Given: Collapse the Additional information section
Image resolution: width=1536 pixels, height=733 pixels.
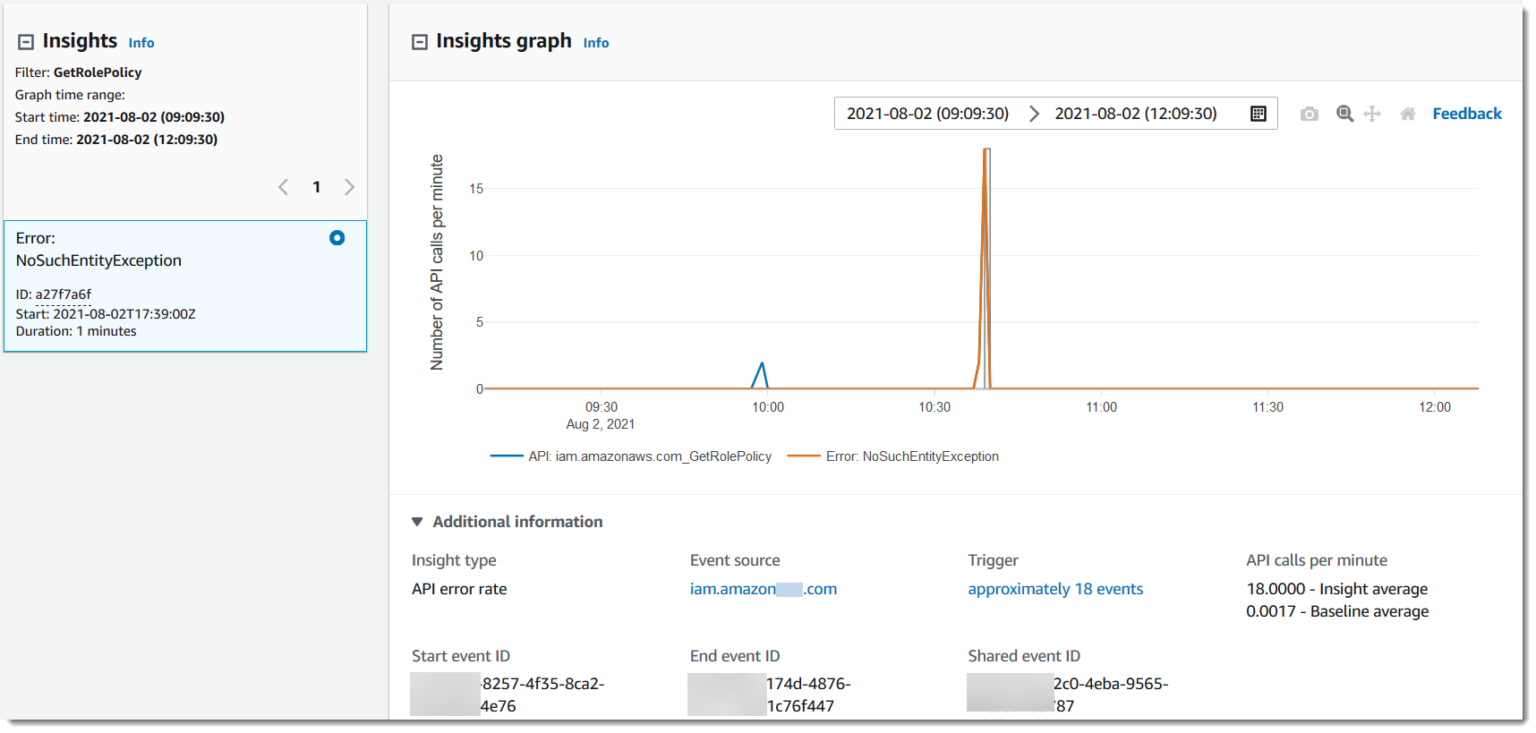Looking at the screenshot, I should pos(417,522).
